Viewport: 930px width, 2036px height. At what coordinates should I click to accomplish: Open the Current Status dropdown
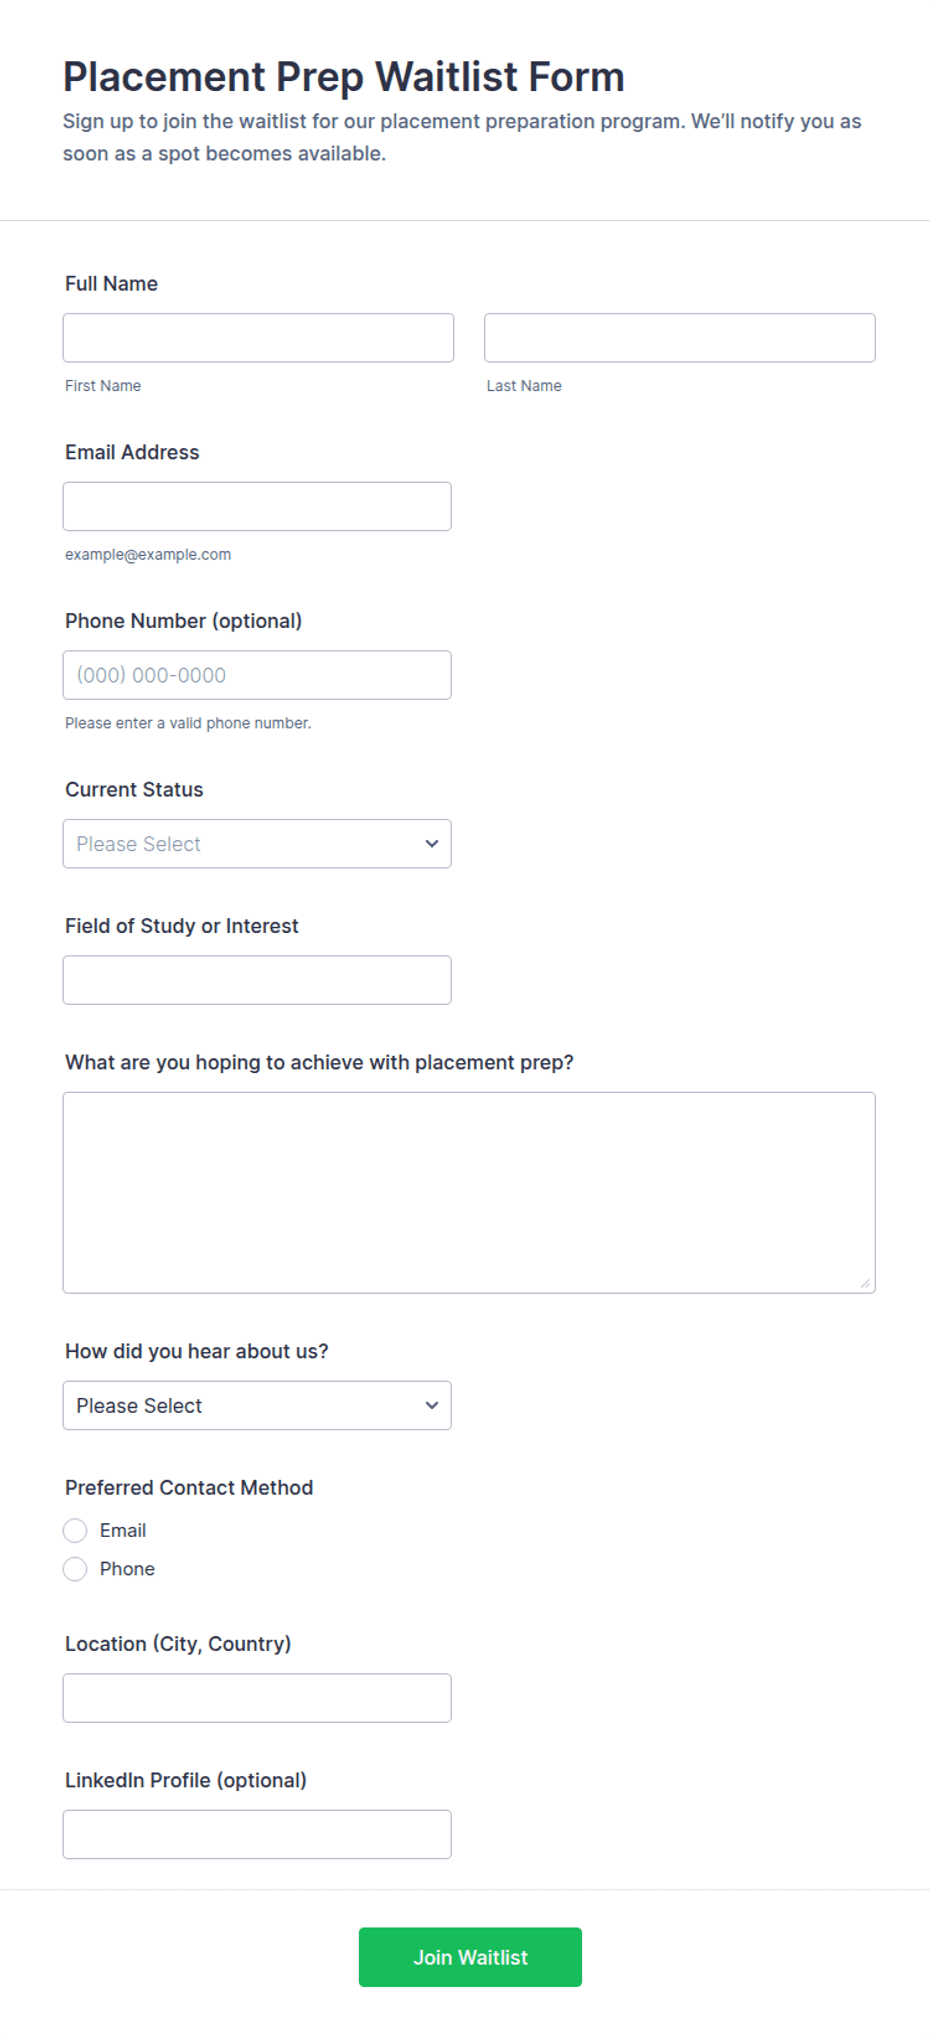[257, 844]
